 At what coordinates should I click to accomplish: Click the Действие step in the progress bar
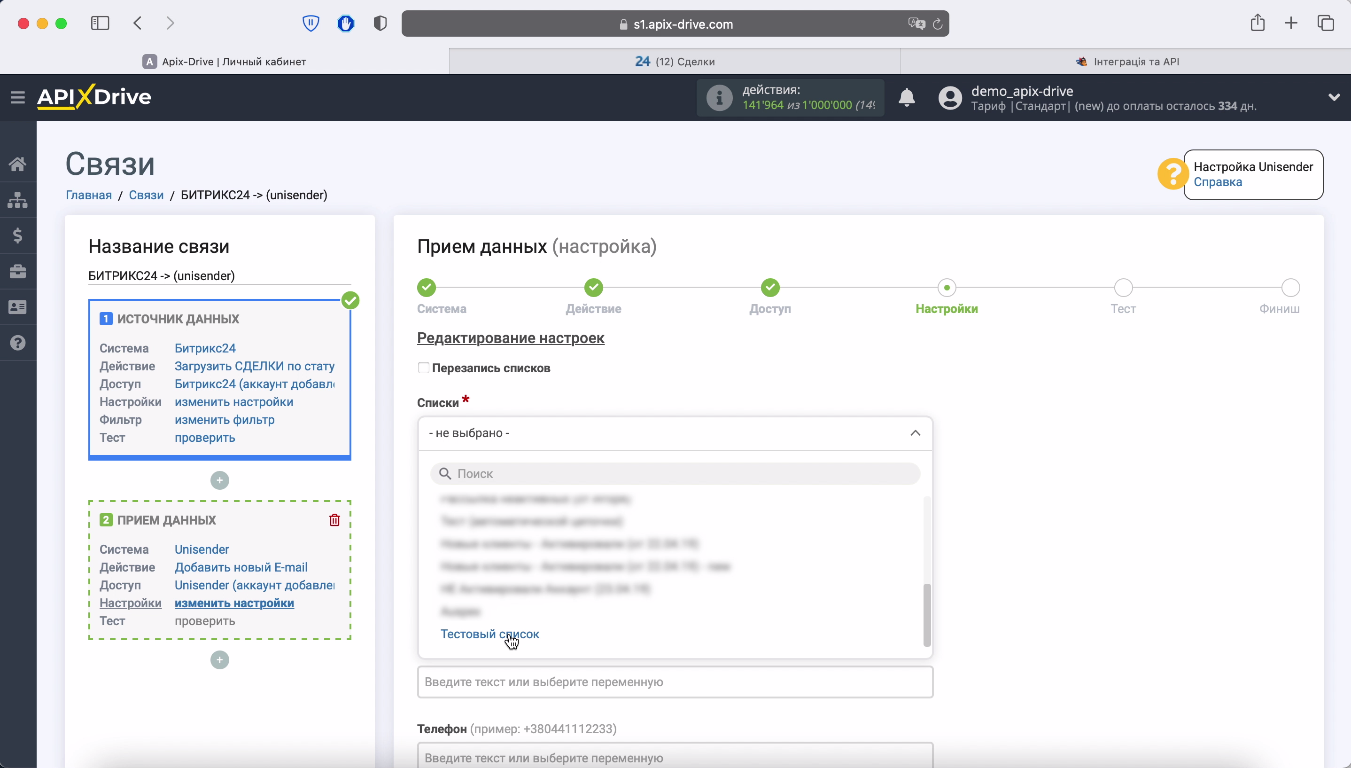point(594,288)
